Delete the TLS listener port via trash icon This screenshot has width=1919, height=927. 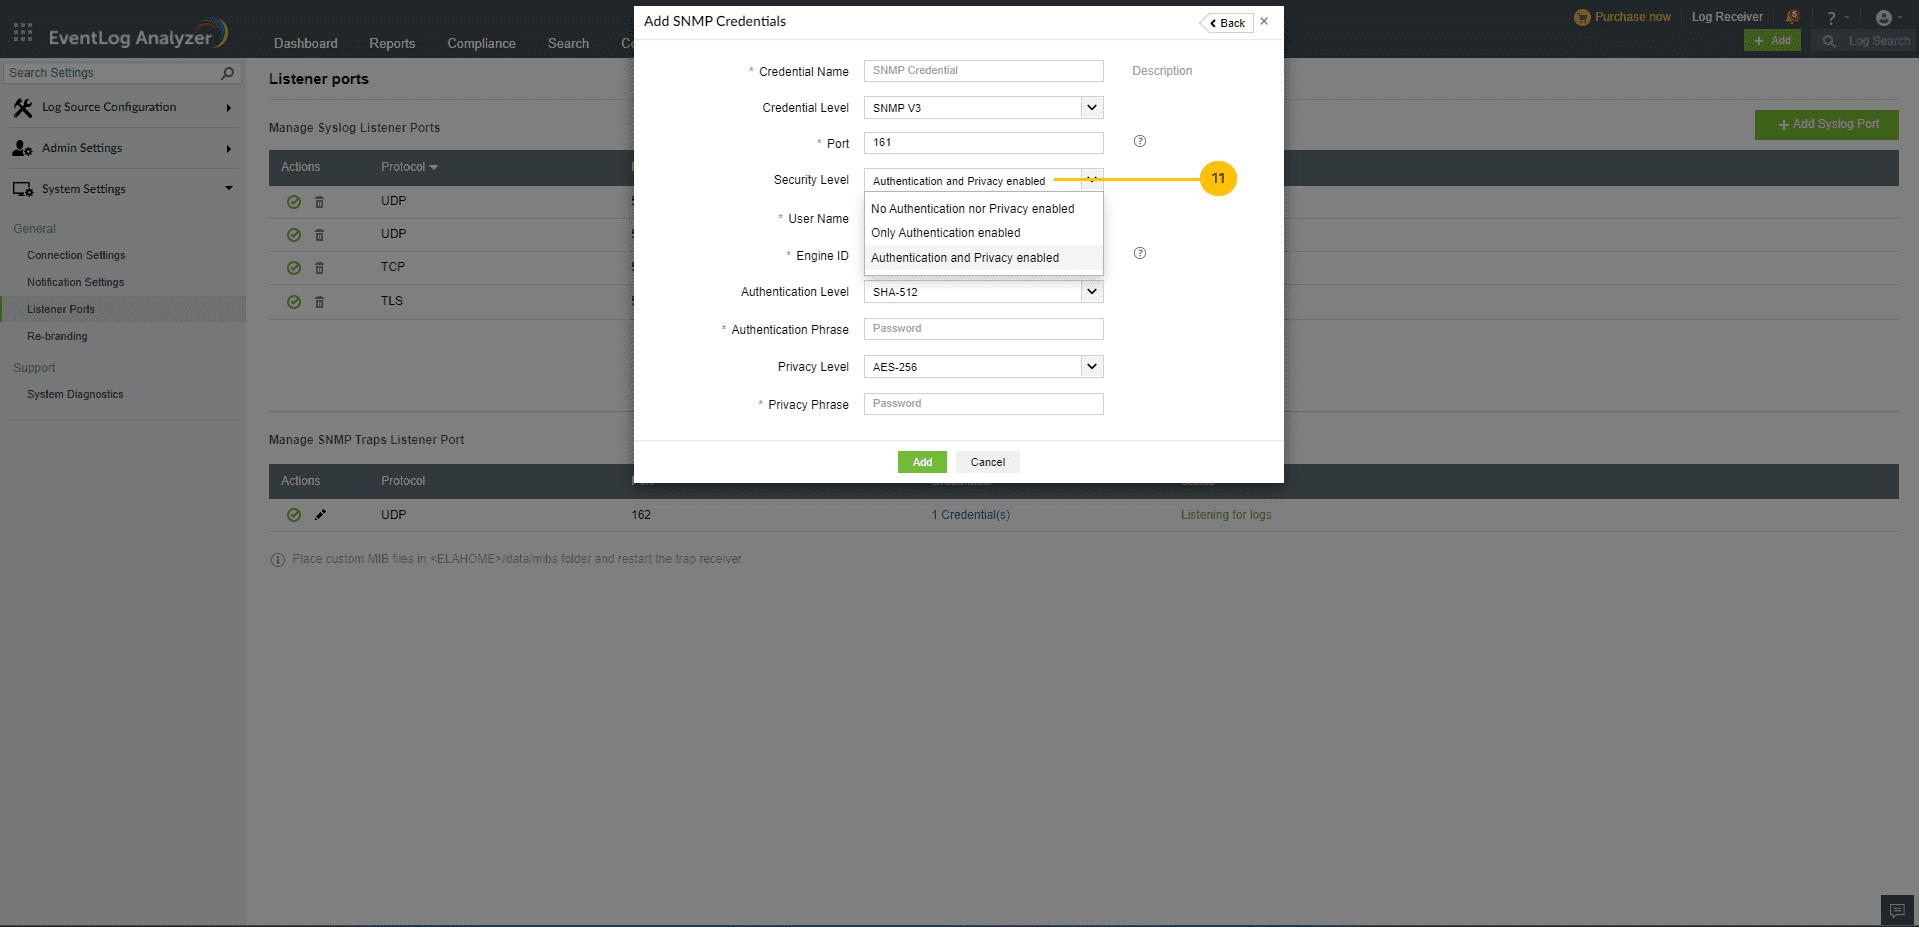pyautogui.click(x=320, y=301)
